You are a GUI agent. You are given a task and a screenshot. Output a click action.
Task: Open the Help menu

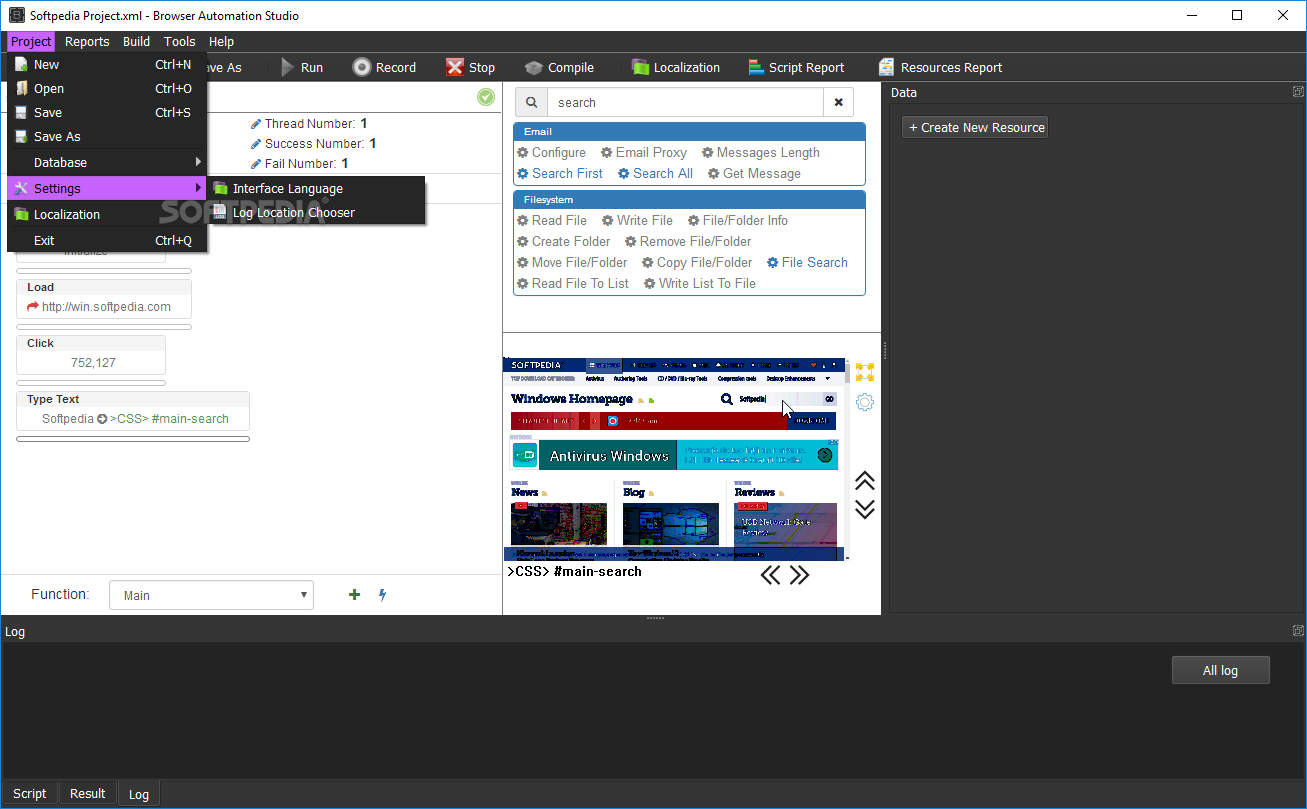[222, 42]
